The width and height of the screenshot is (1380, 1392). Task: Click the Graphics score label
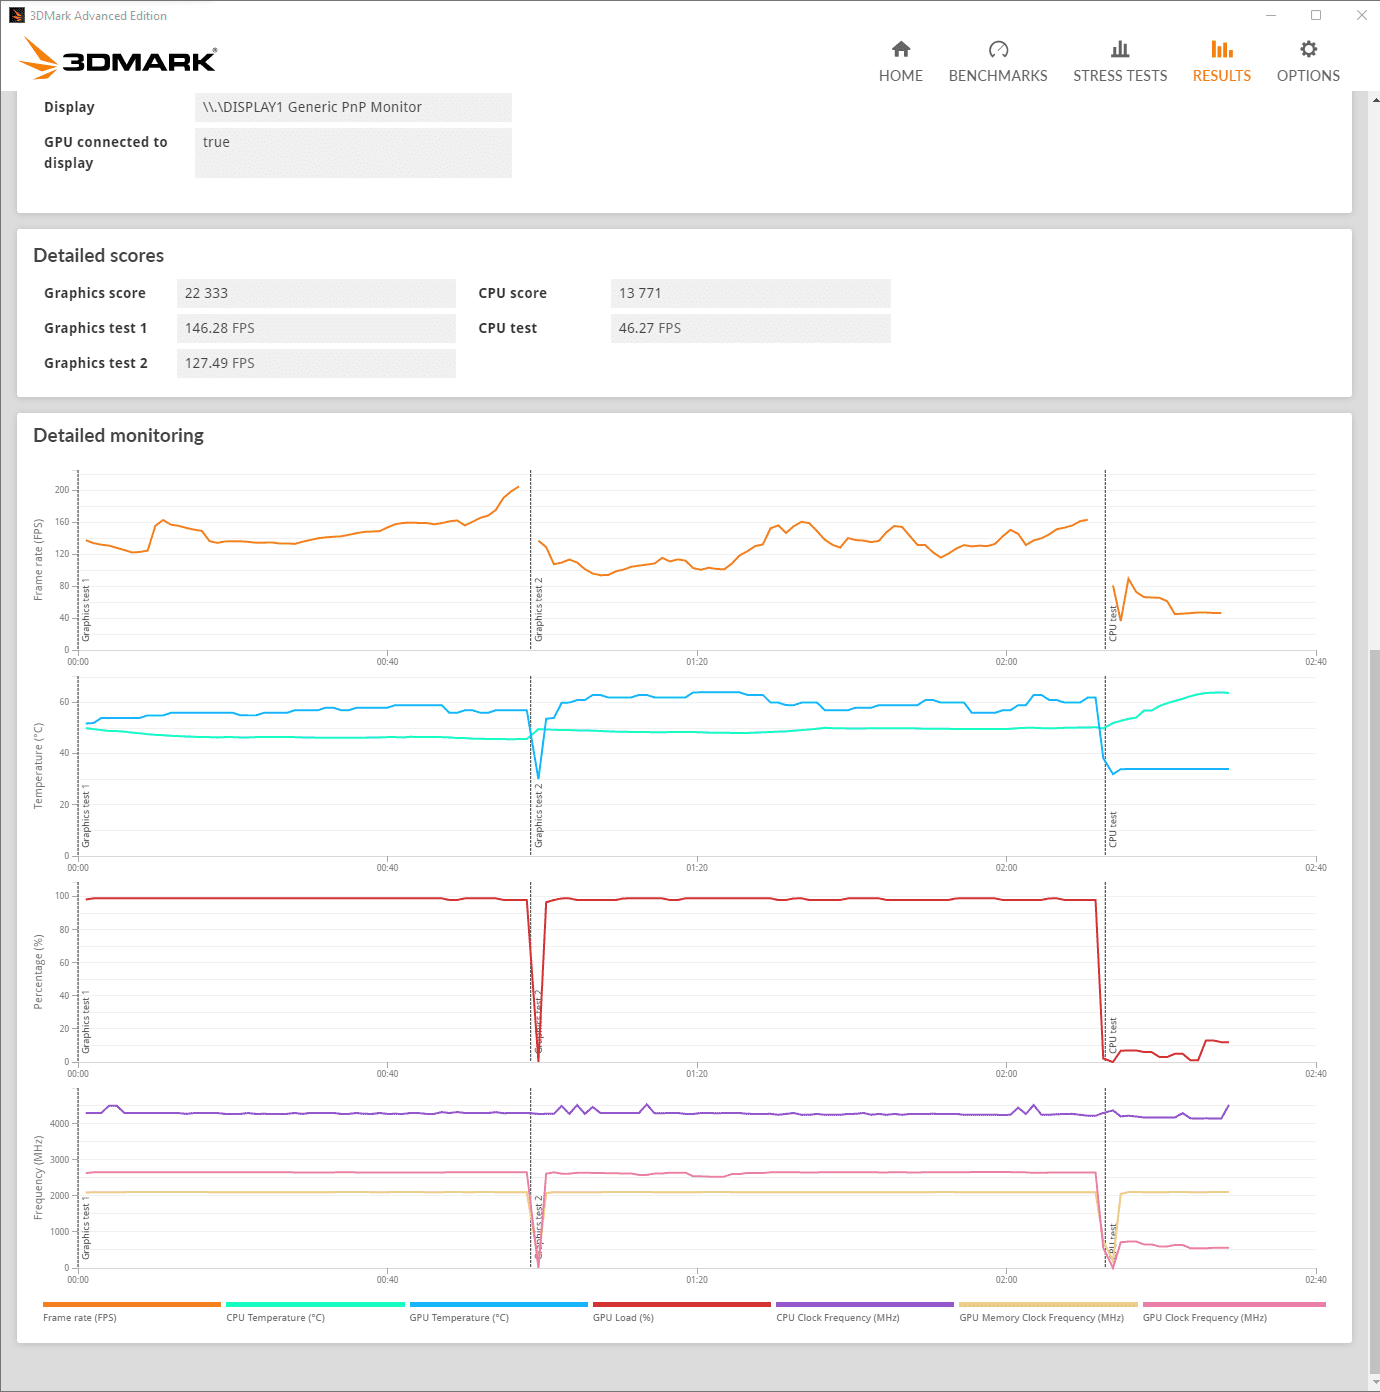(95, 293)
